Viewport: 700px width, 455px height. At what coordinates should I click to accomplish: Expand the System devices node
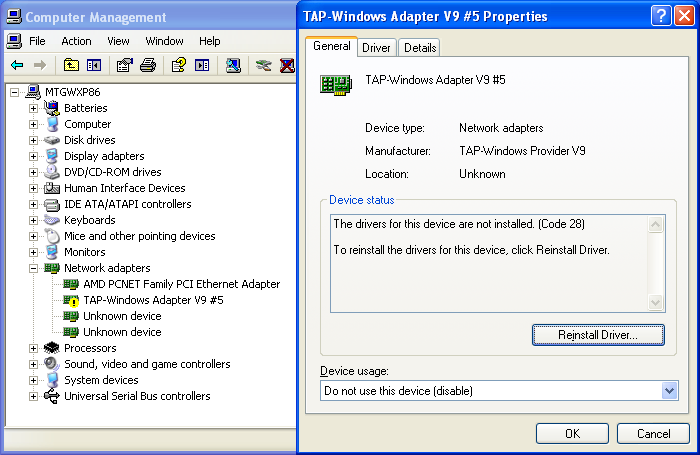(x=33, y=380)
